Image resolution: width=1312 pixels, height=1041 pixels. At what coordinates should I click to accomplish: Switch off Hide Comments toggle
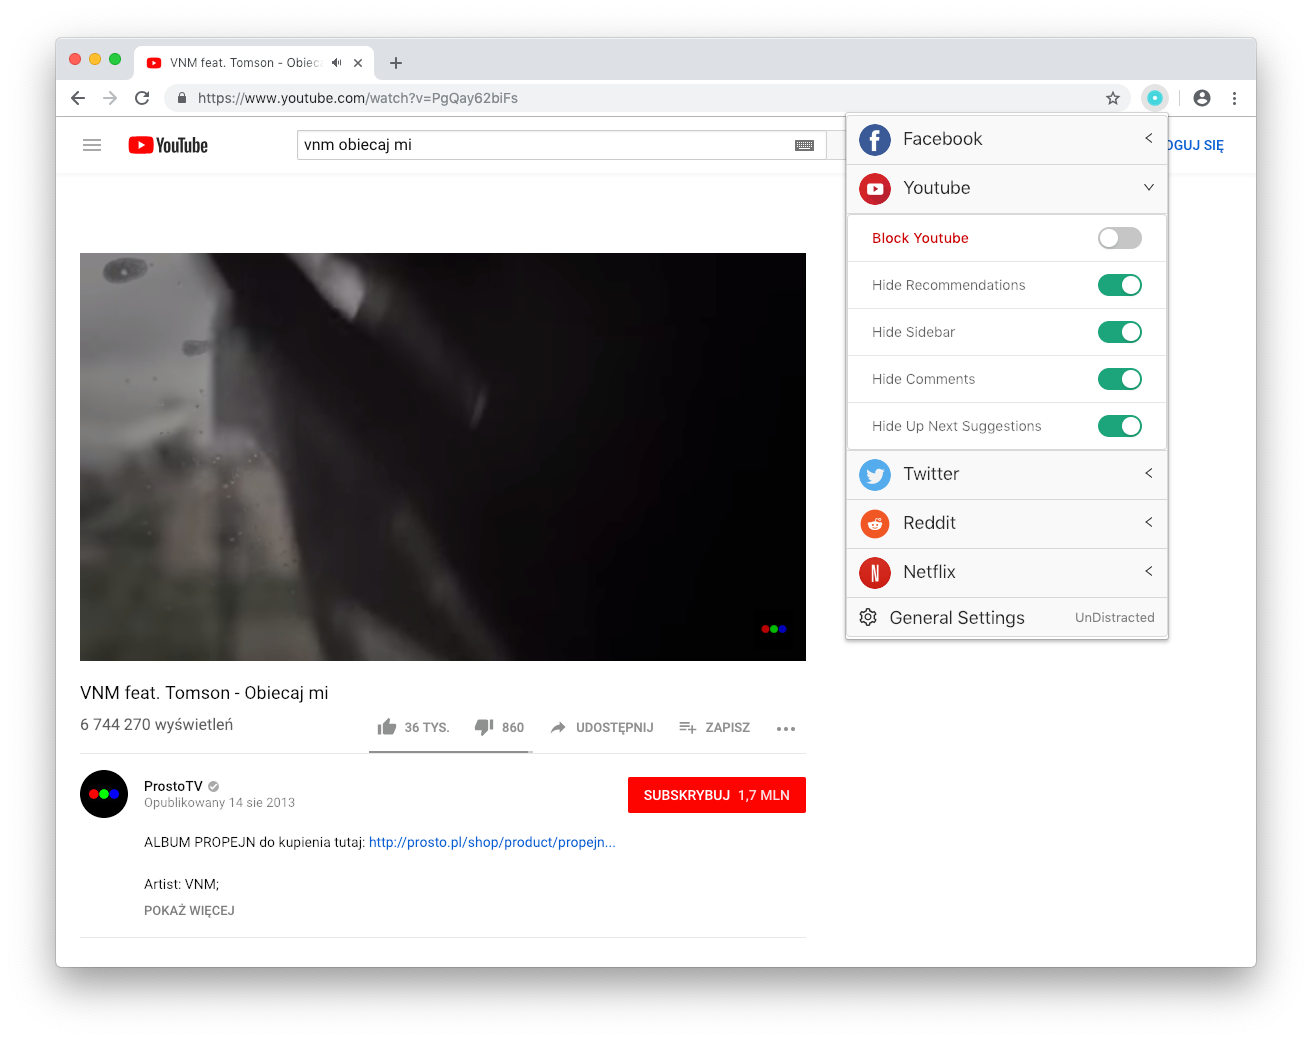(x=1120, y=379)
